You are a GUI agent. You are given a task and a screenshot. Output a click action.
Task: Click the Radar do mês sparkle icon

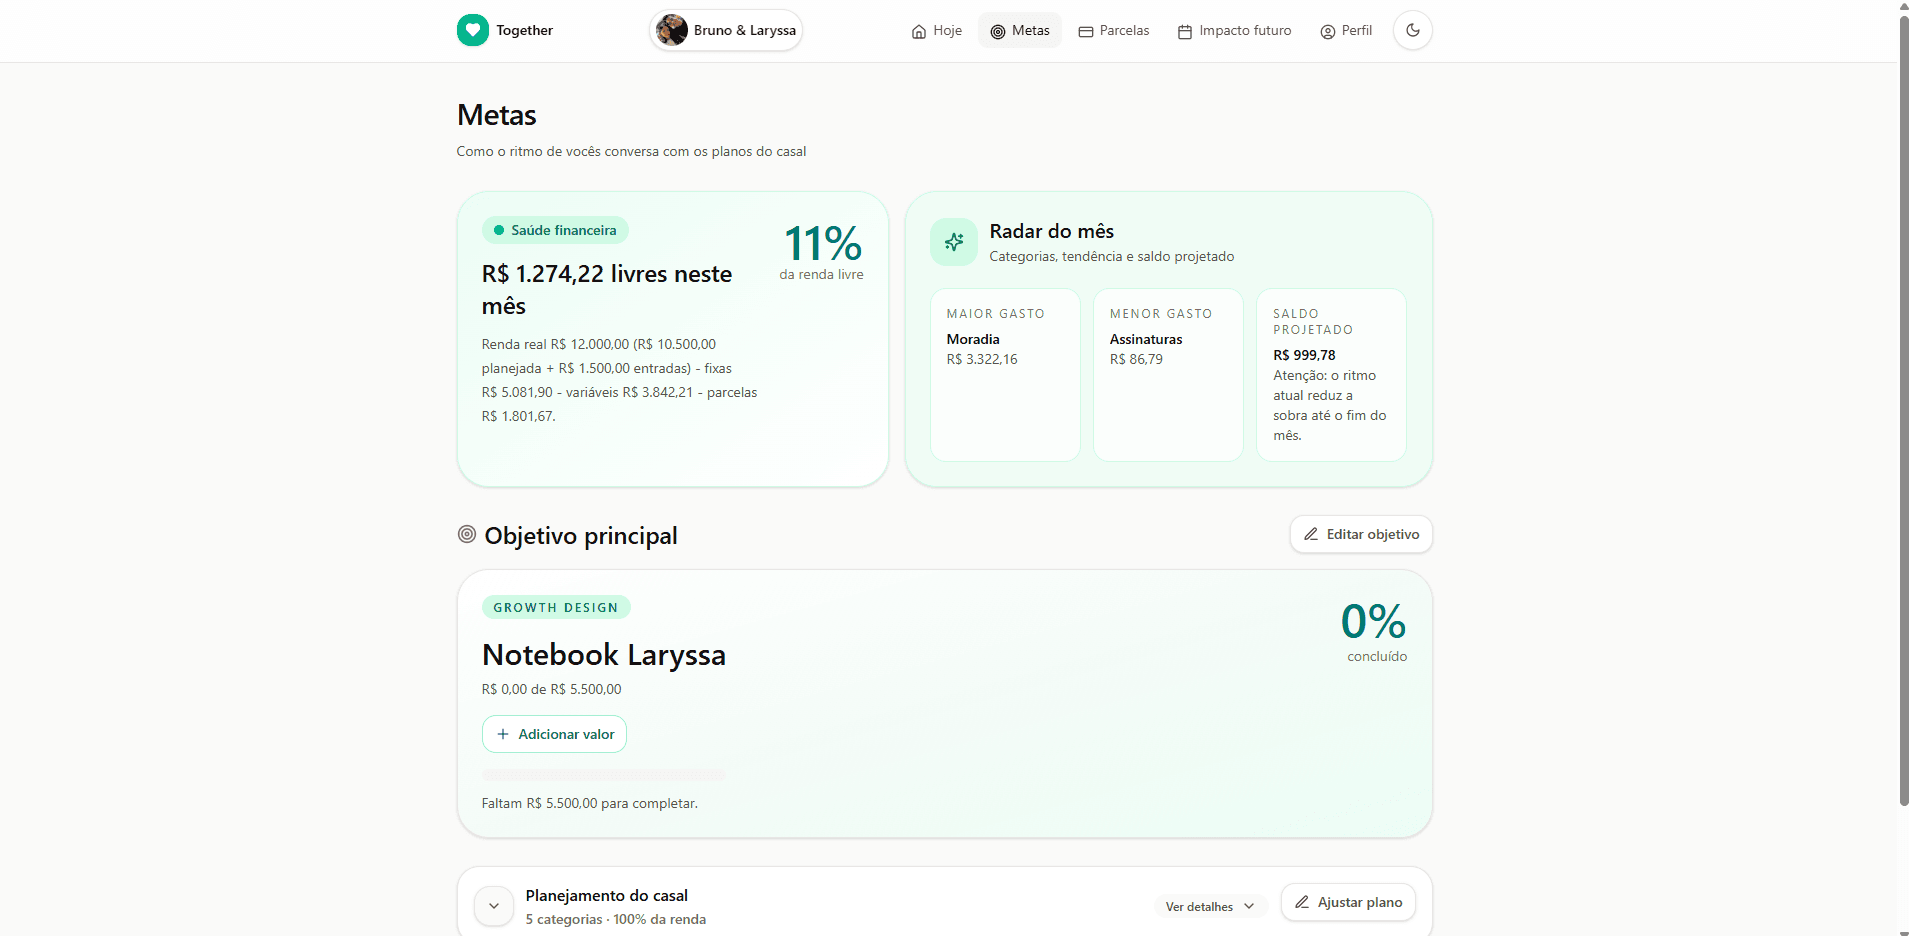(954, 242)
